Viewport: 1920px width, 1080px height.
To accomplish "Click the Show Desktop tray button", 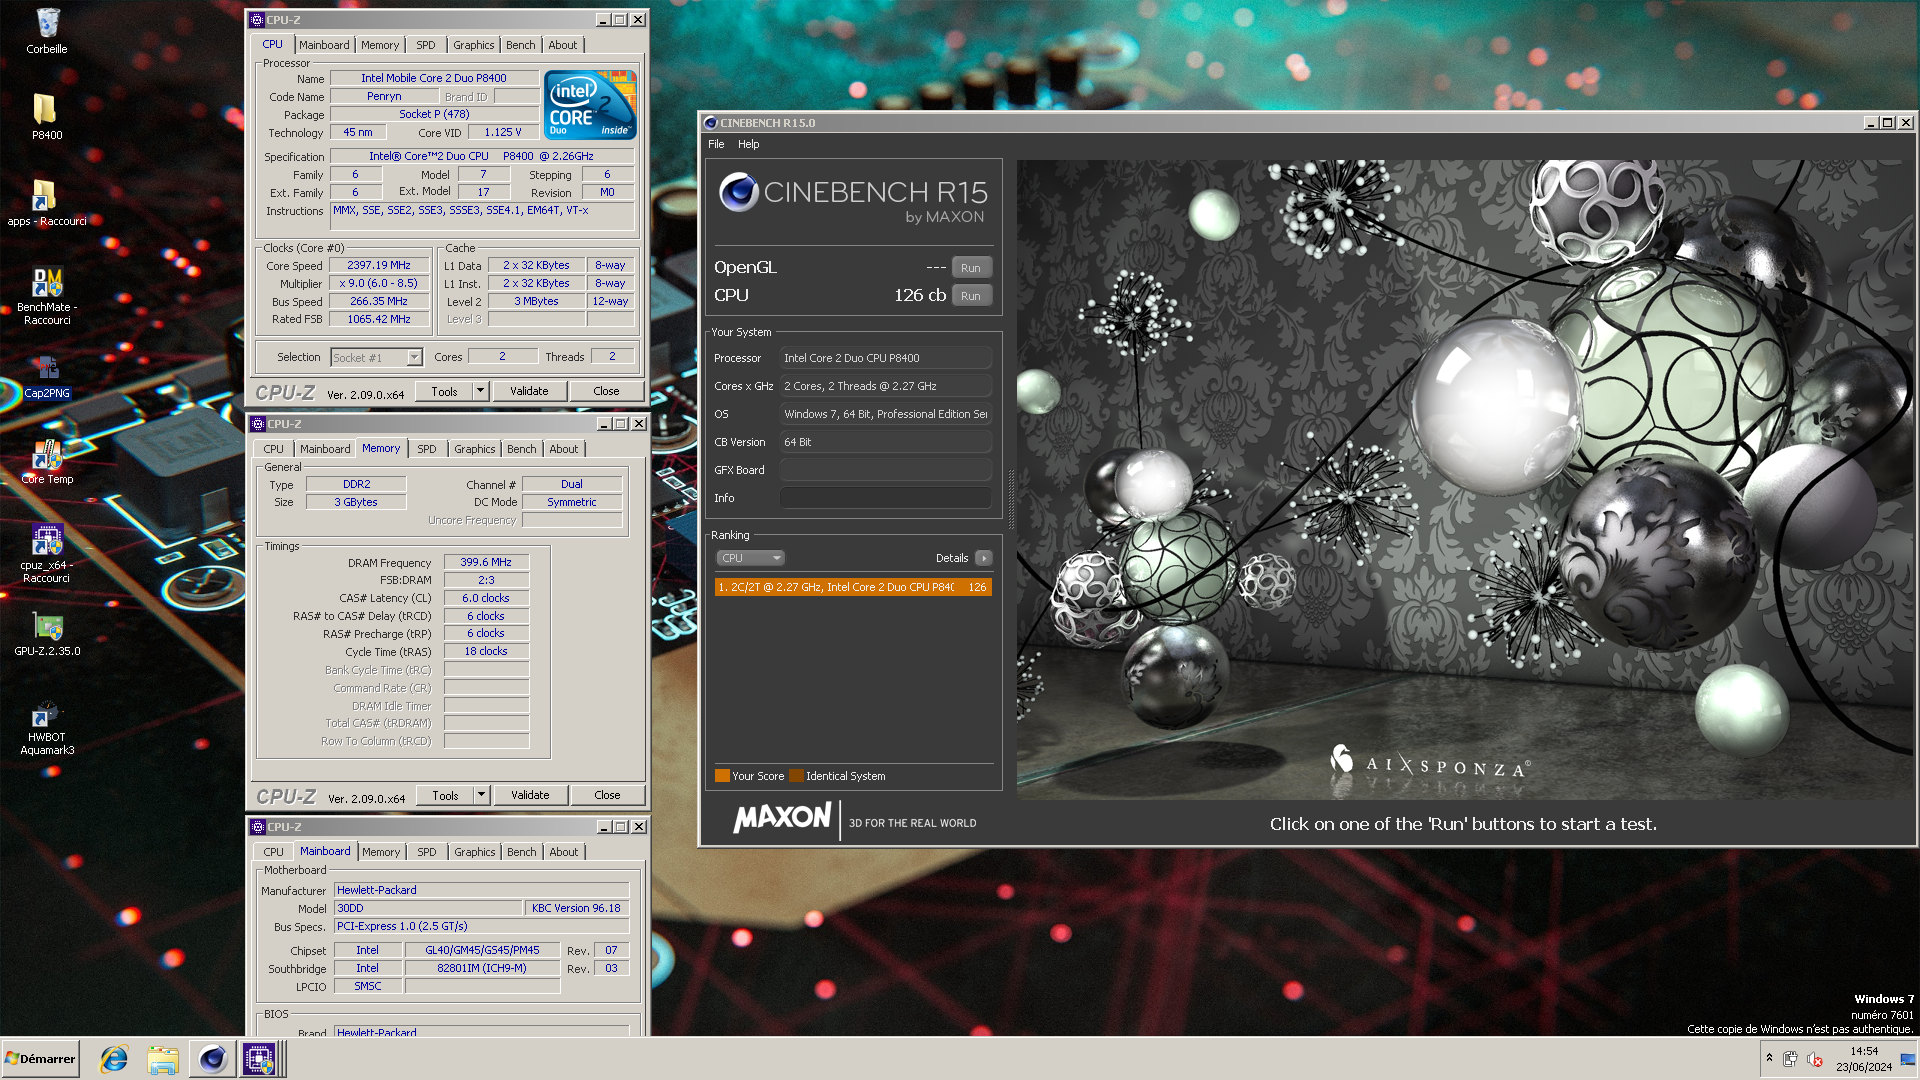I will point(1908,1059).
